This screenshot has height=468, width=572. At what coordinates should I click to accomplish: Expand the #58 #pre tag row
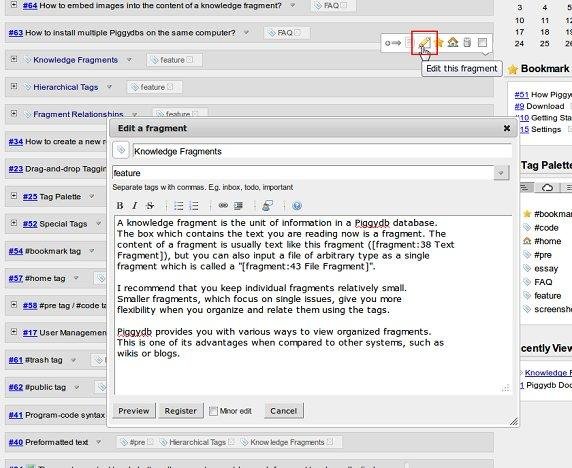[x=14, y=305]
